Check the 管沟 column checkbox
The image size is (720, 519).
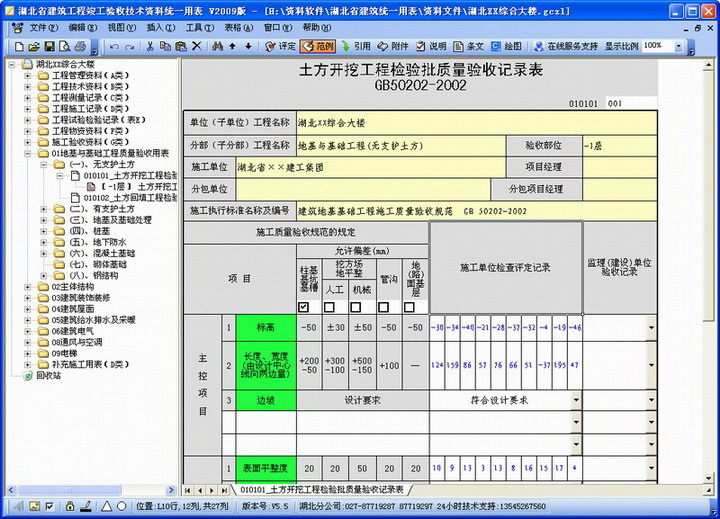(383, 307)
